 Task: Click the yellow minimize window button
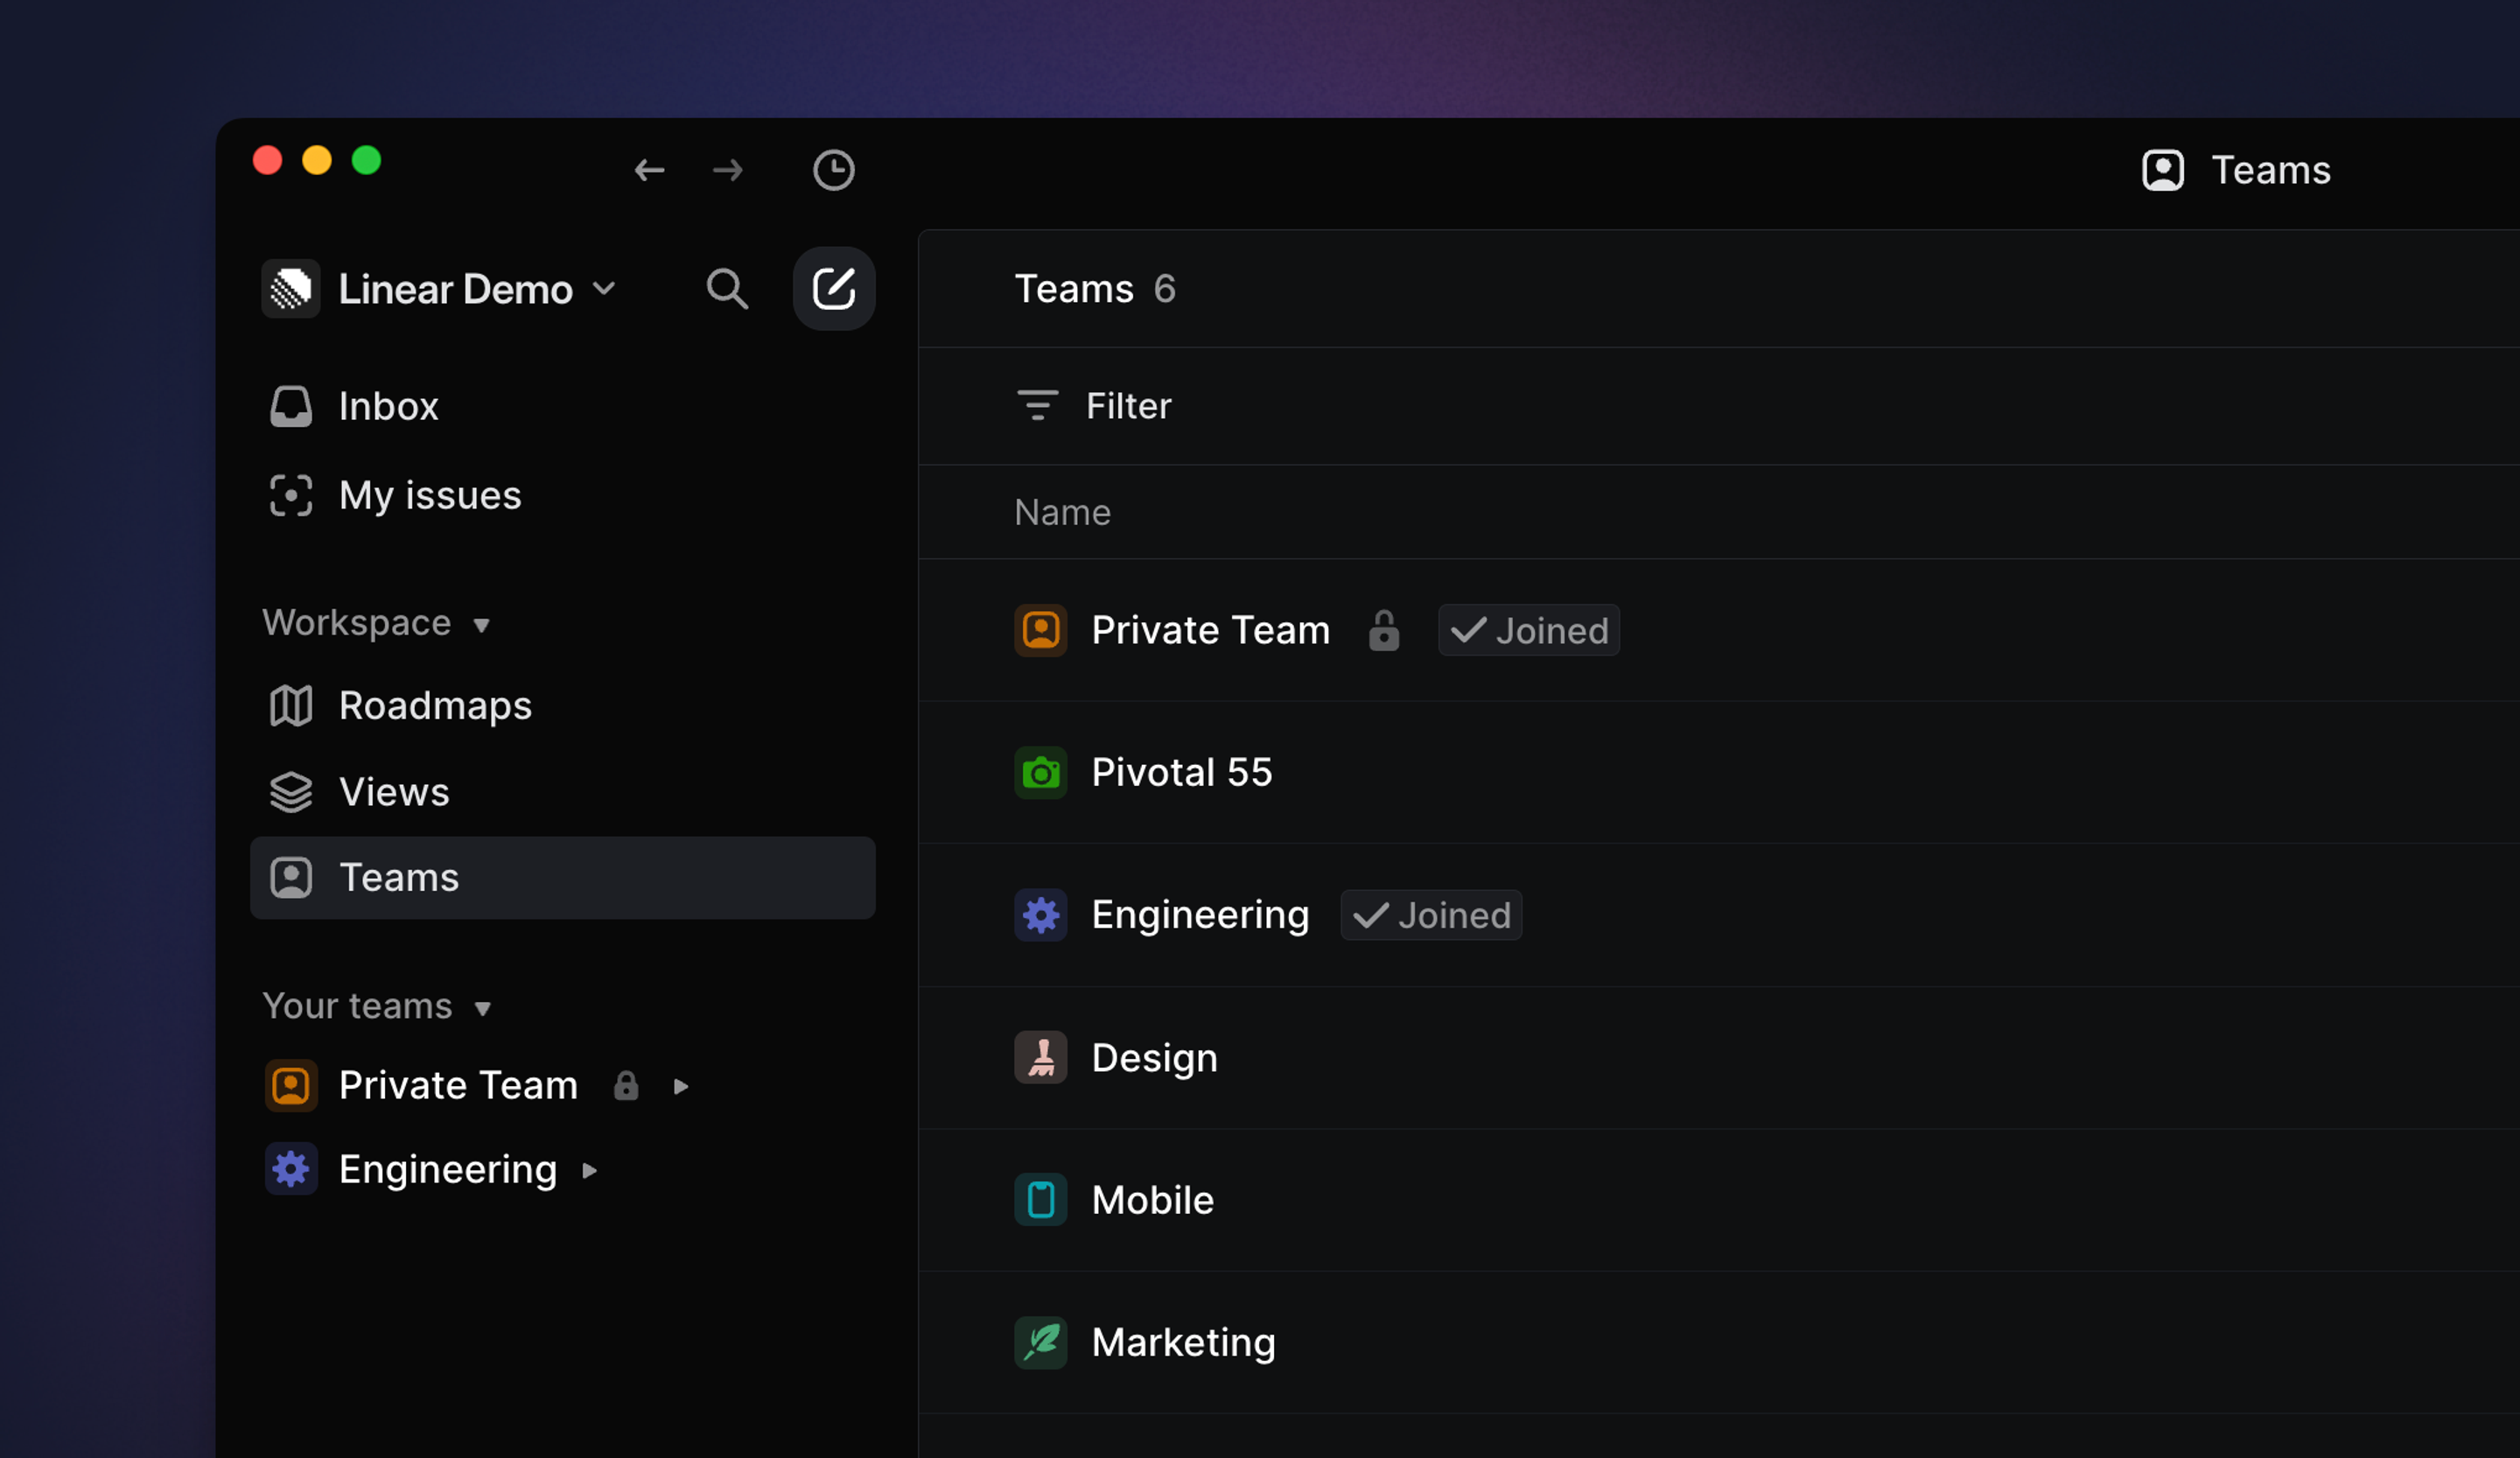click(317, 160)
